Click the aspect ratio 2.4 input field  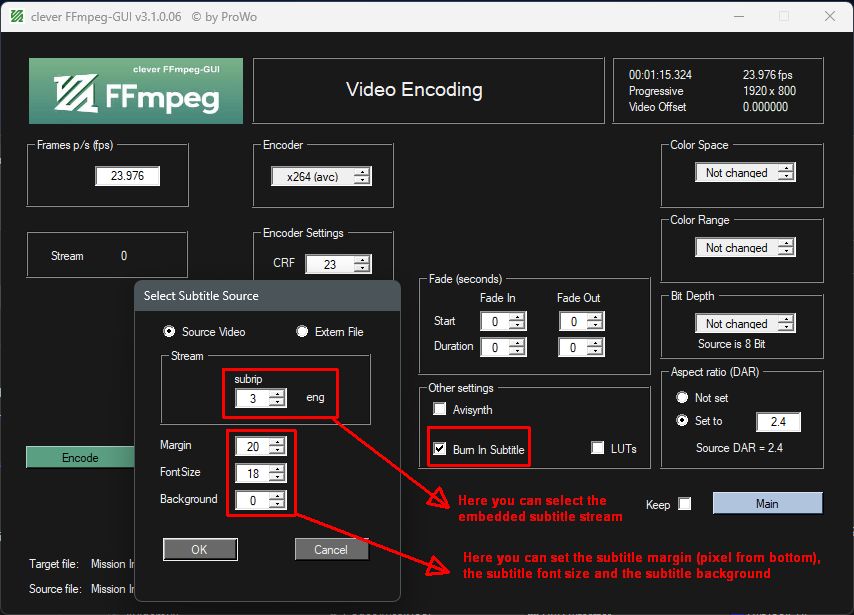point(778,422)
